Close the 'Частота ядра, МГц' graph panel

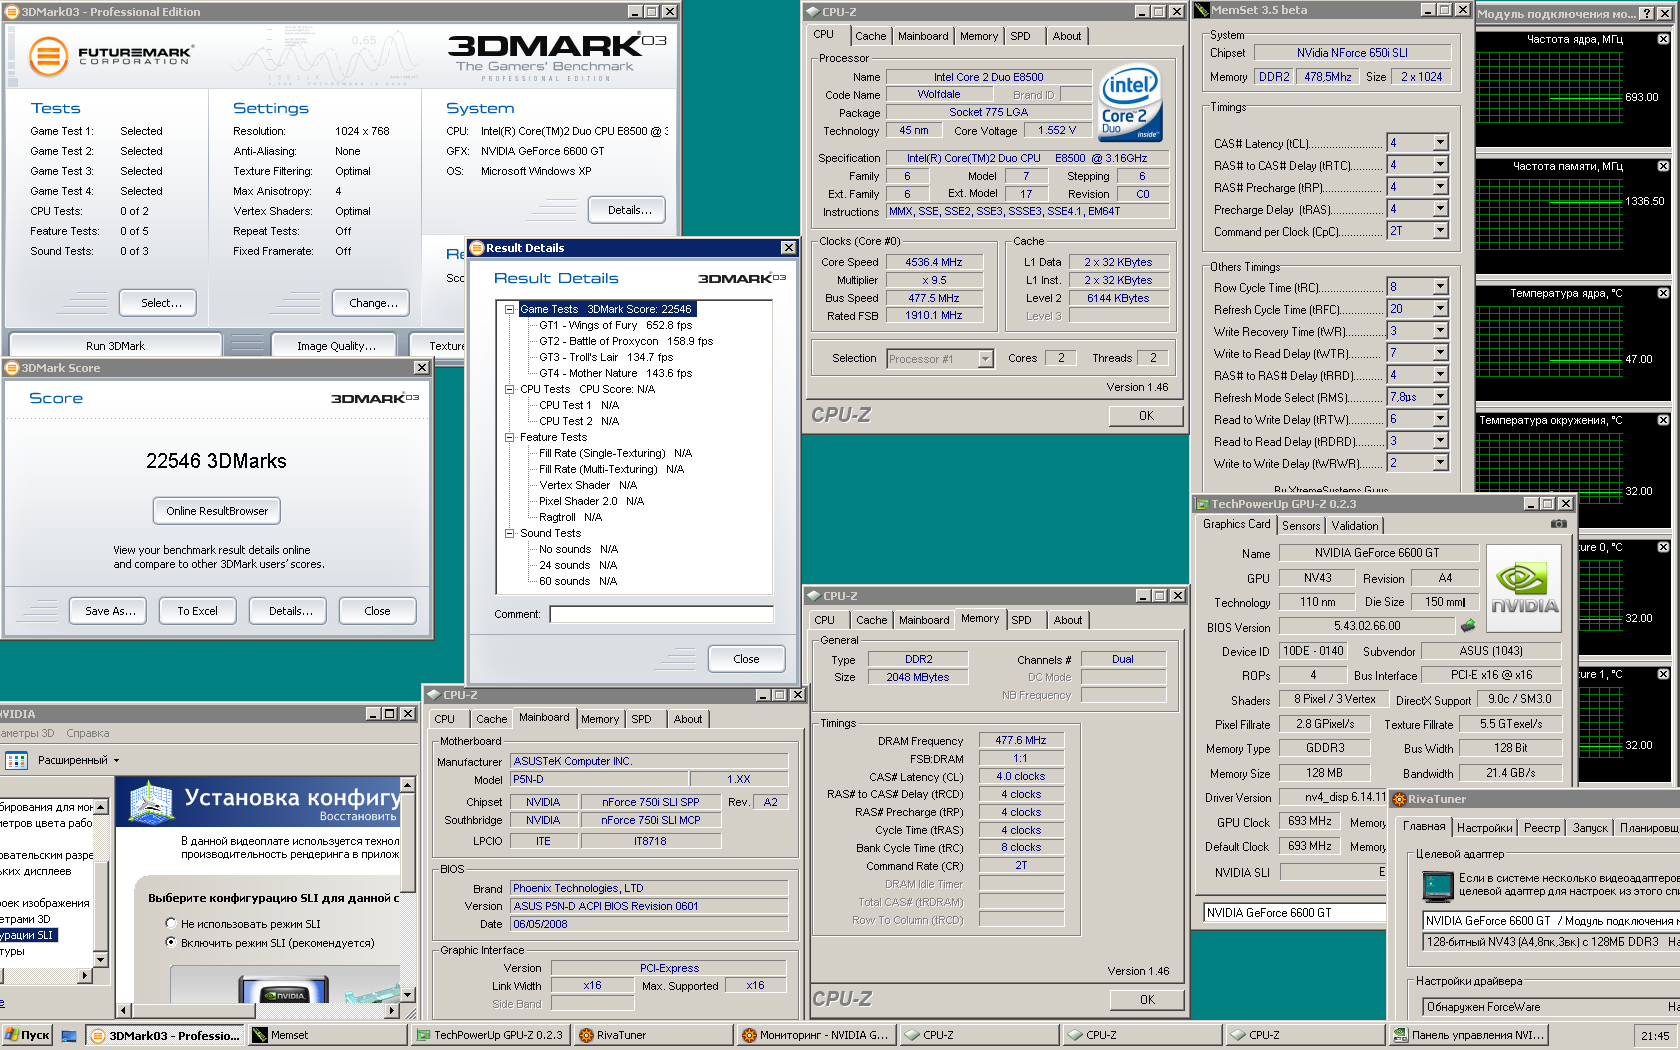pyautogui.click(x=1663, y=39)
